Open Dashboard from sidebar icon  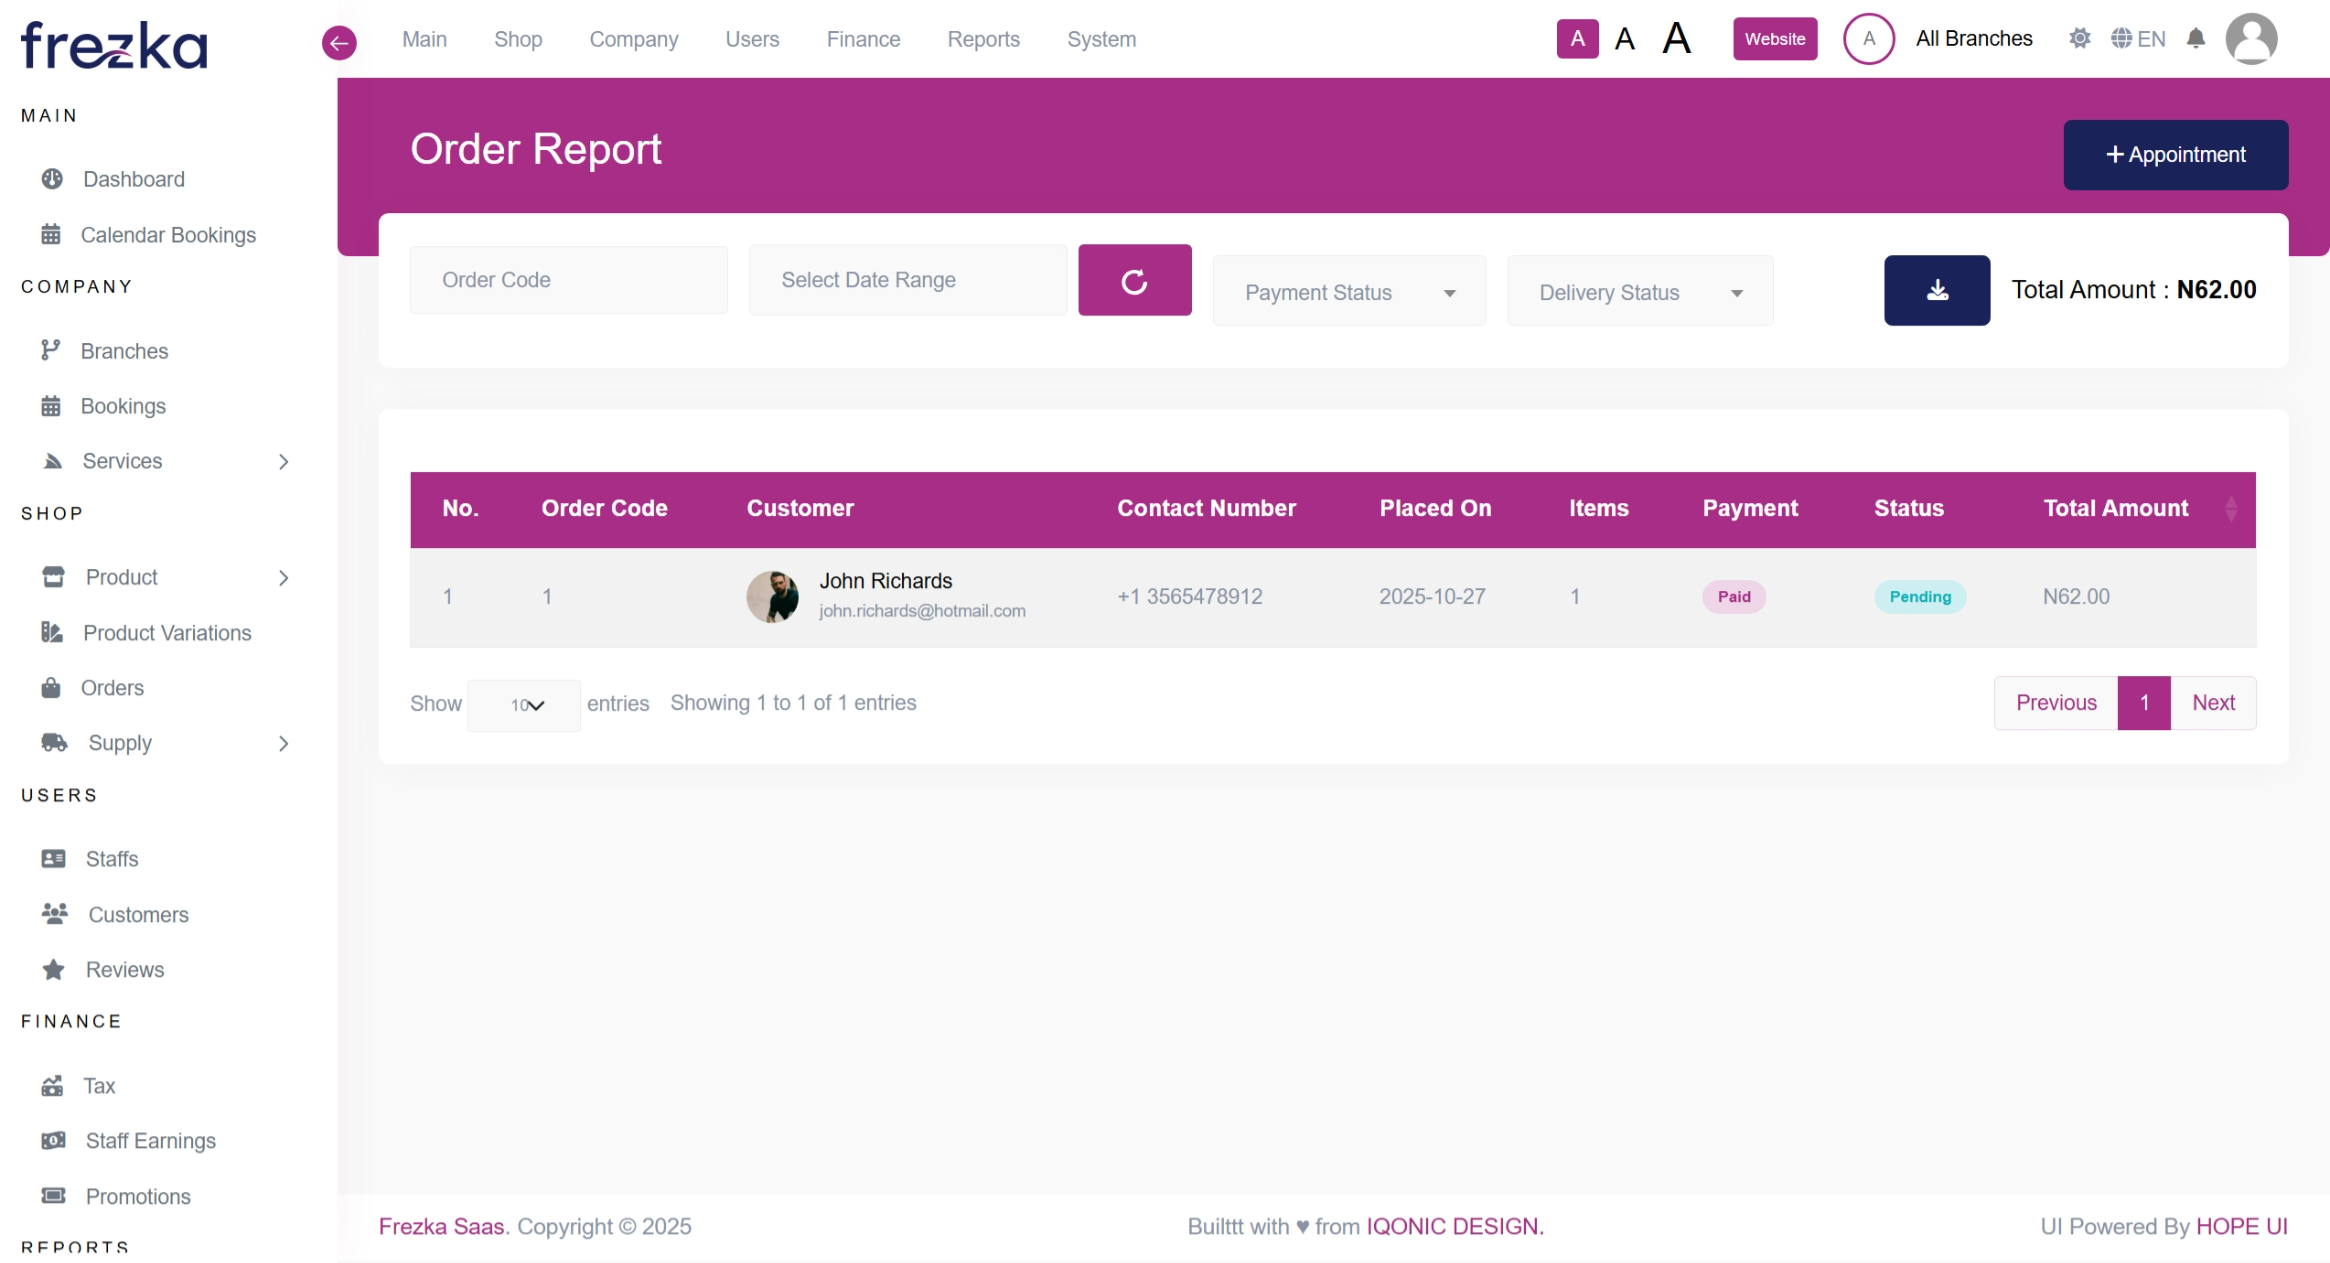pyautogui.click(x=52, y=179)
